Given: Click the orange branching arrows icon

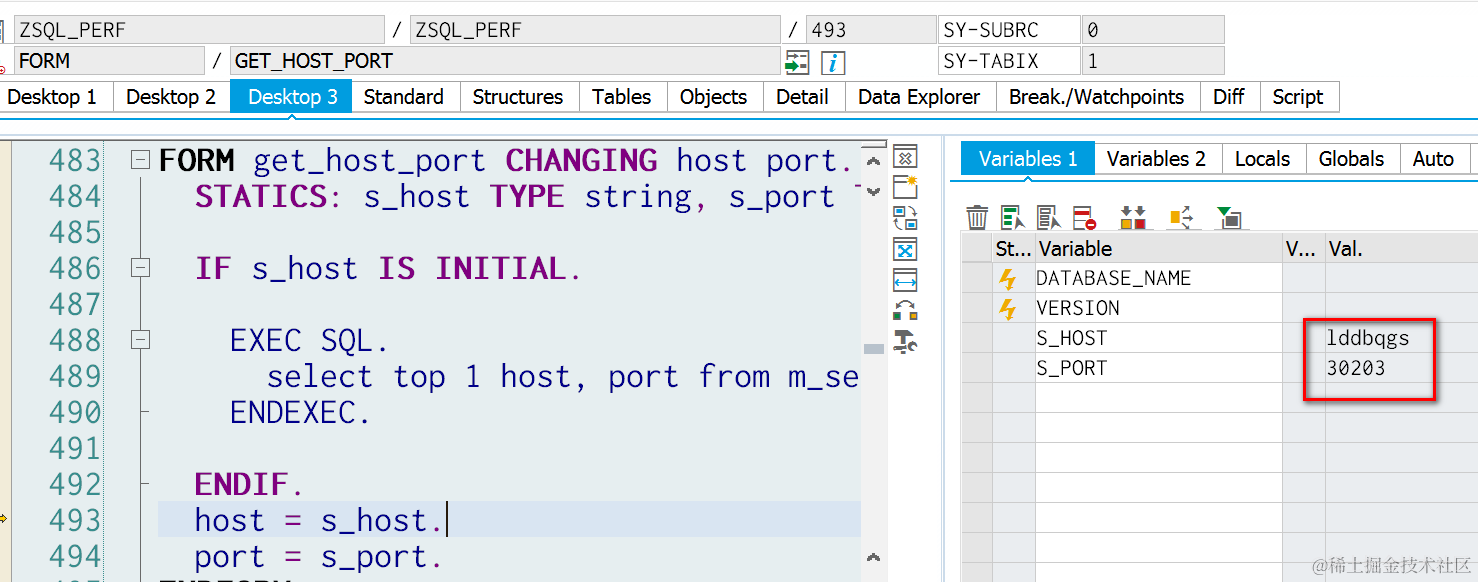Looking at the screenshot, I should [1181, 216].
